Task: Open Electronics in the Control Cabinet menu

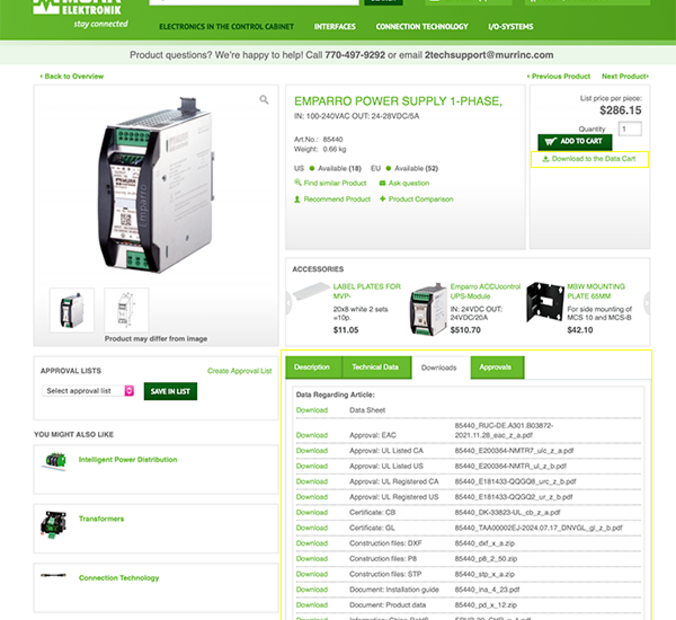Action: [226, 27]
